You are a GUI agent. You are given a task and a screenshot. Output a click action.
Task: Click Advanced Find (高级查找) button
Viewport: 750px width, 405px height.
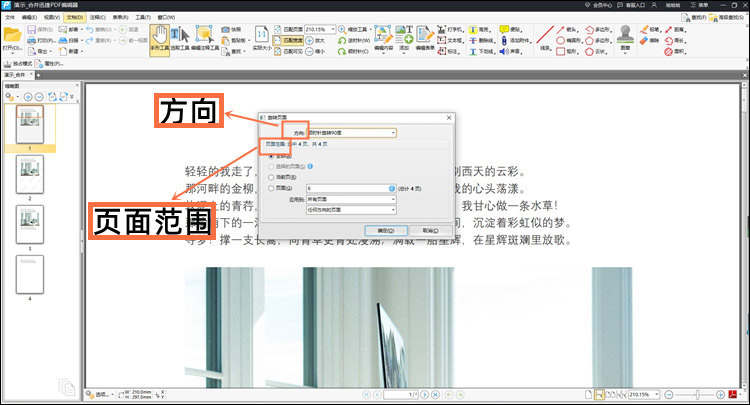(727, 17)
